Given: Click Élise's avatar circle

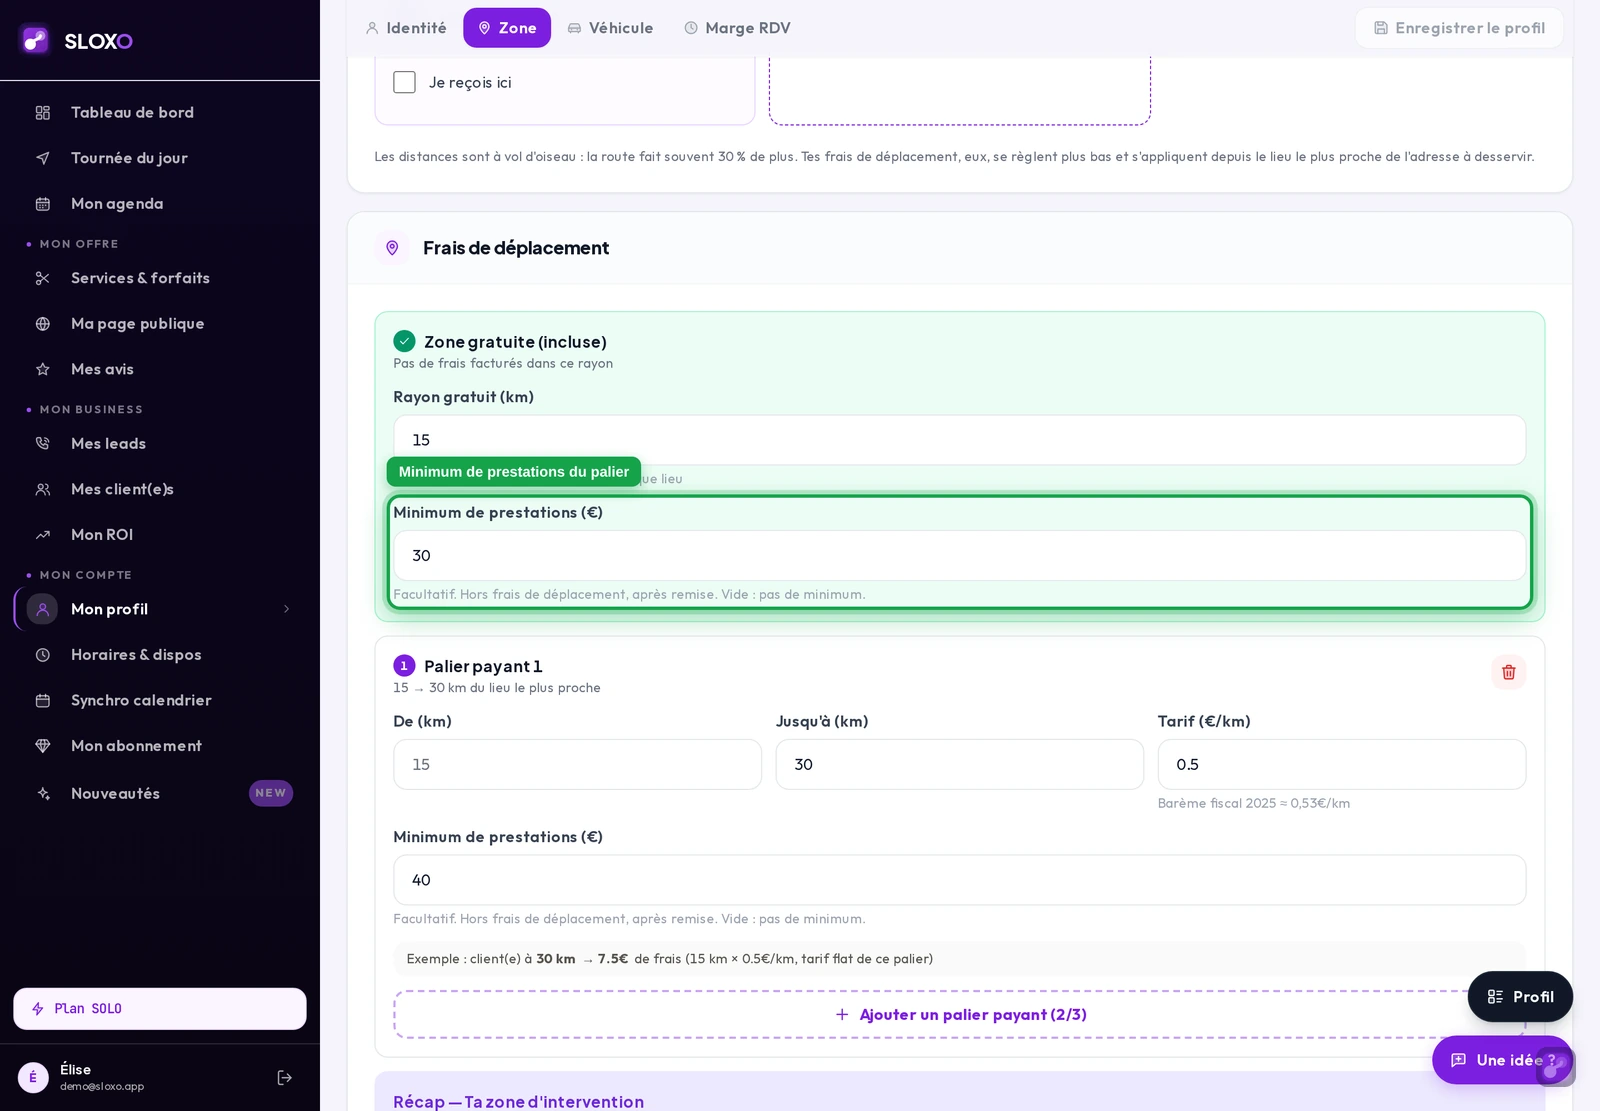Looking at the screenshot, I should click(33, 1078).
